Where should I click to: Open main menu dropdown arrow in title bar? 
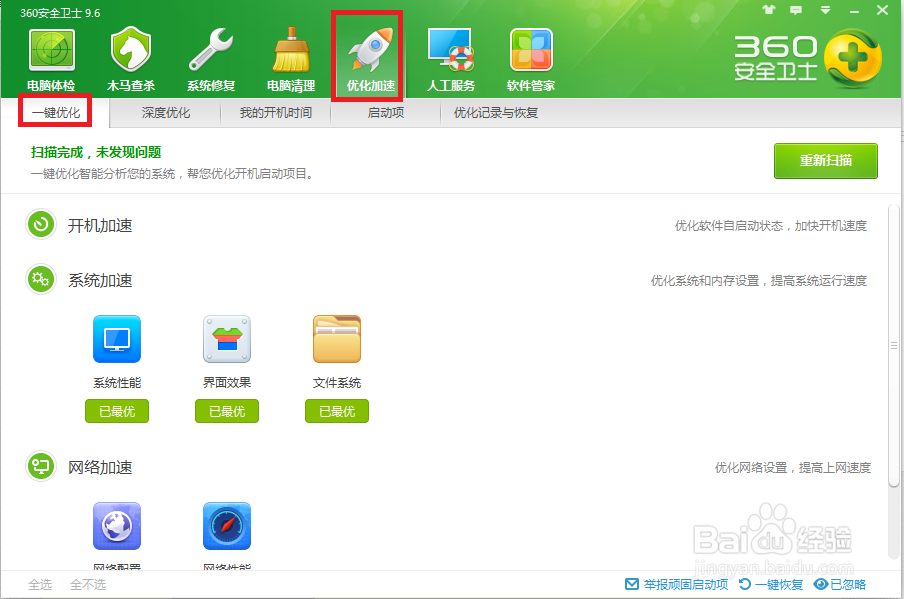pos(826,10)
